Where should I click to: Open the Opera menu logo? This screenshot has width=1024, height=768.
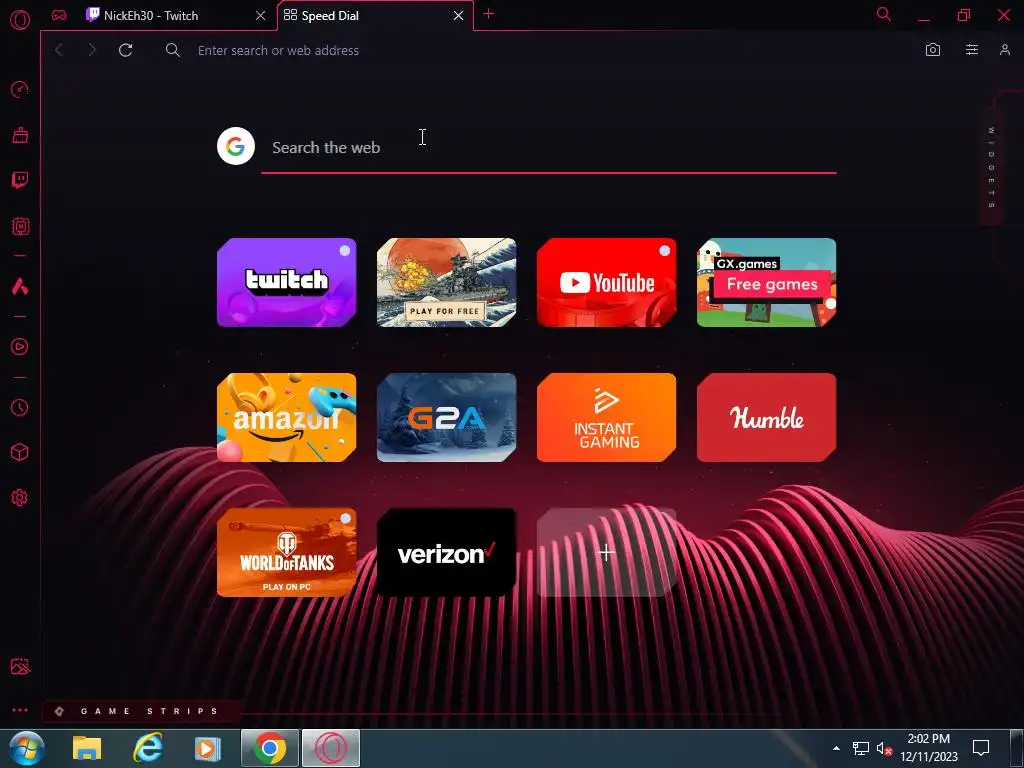pos(20,20)
